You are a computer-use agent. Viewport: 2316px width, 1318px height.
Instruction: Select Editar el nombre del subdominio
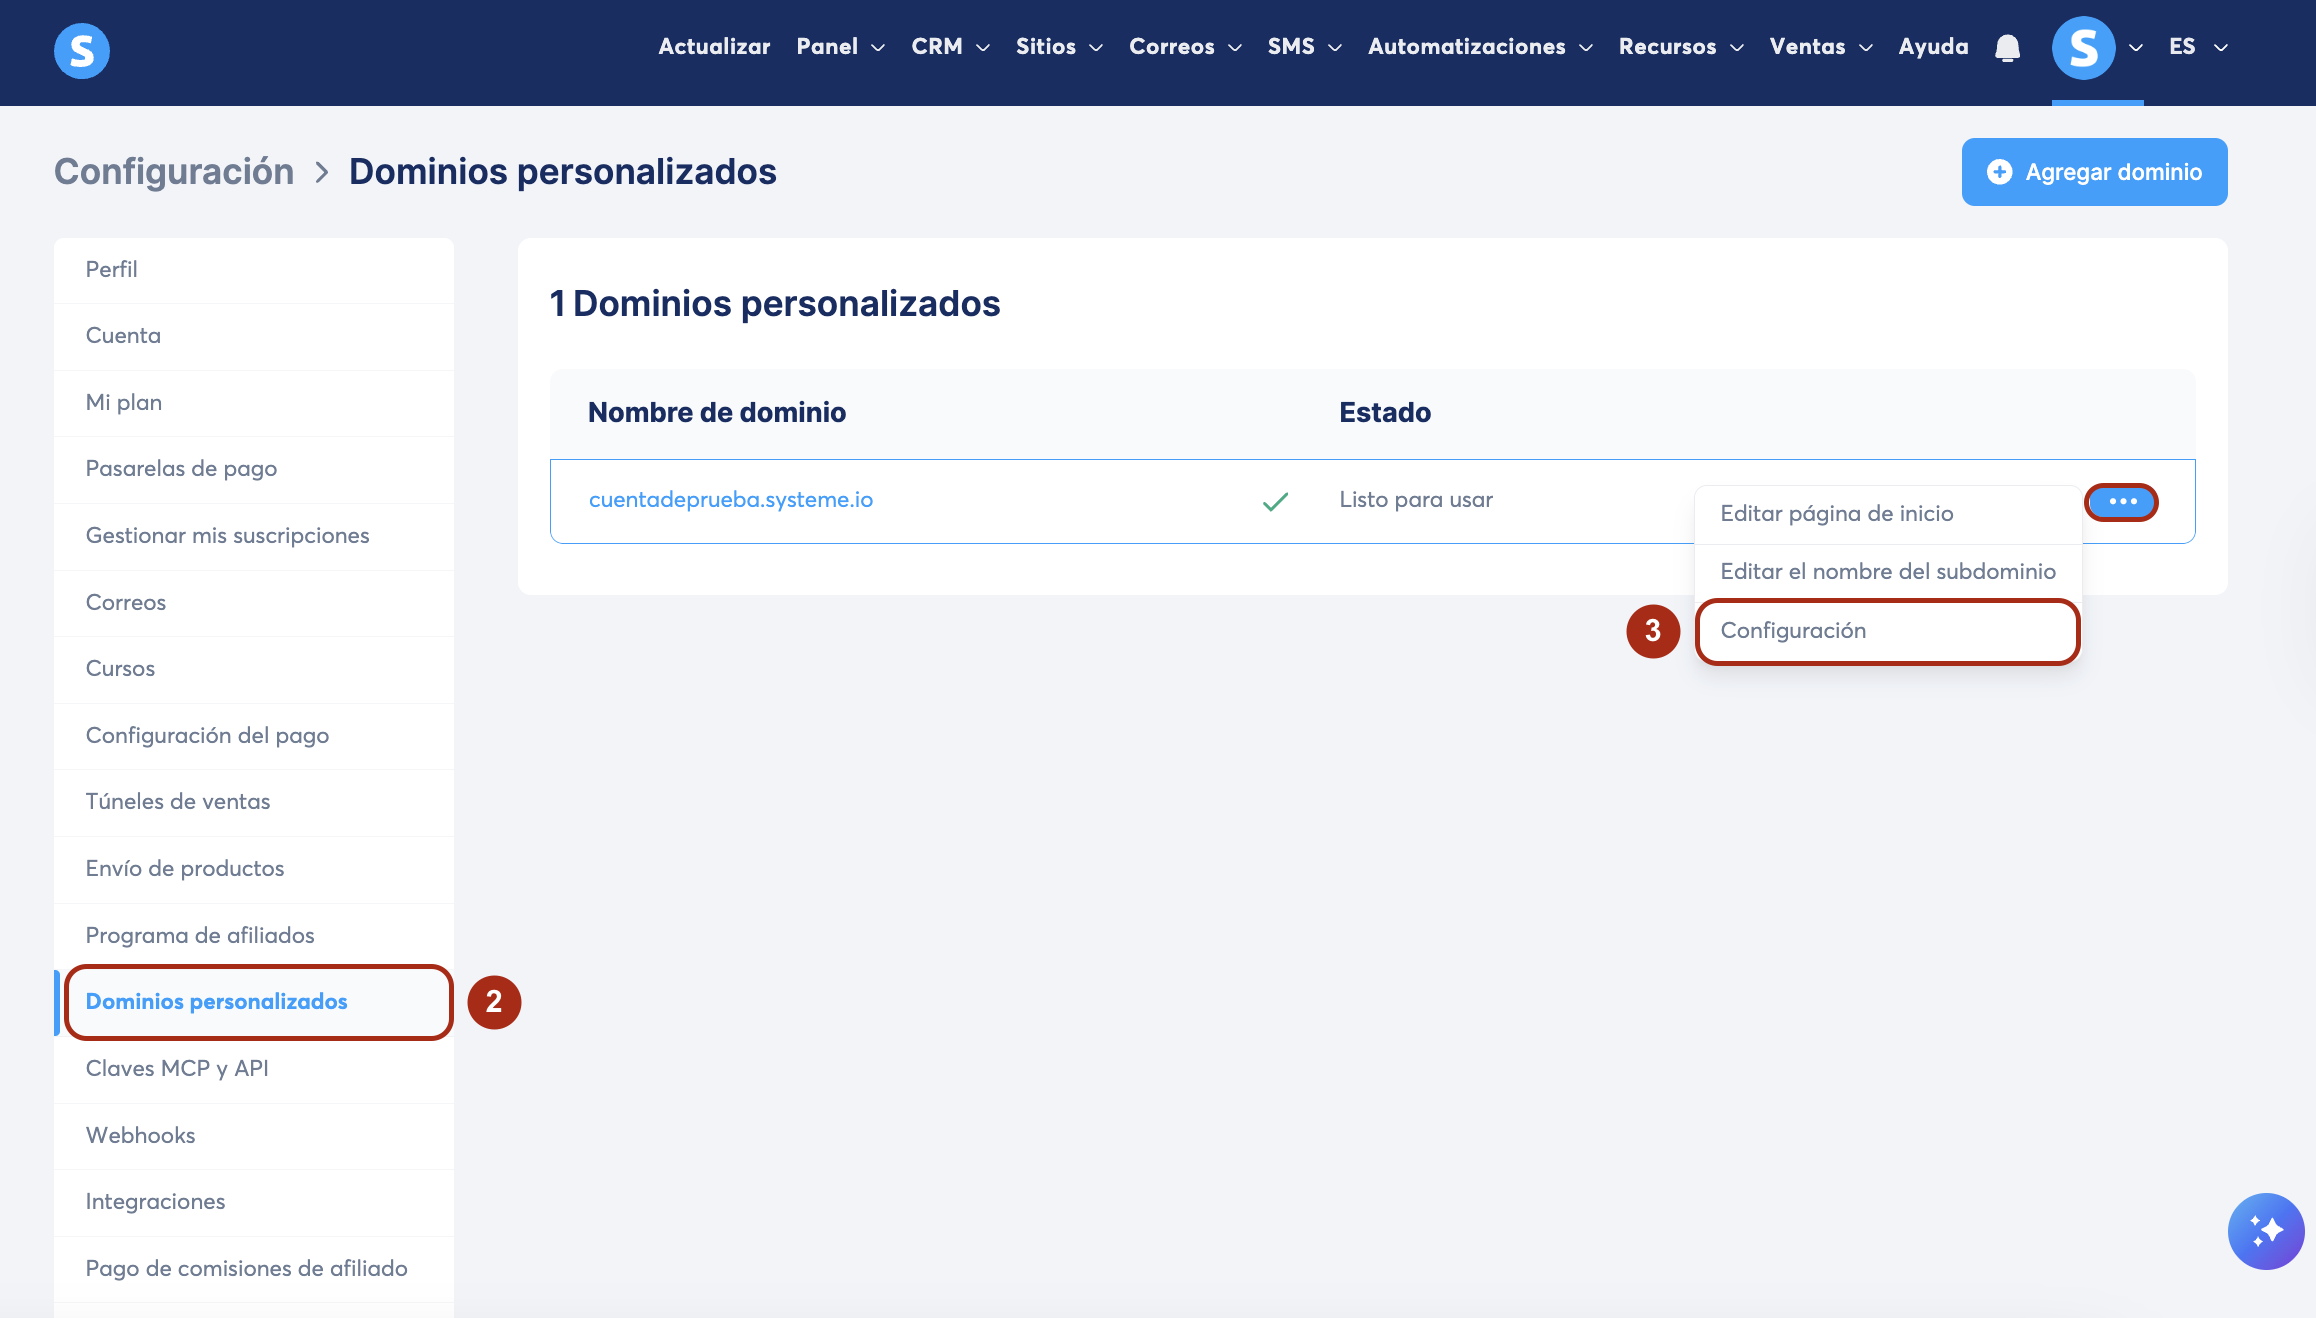tap(1887, 572)
